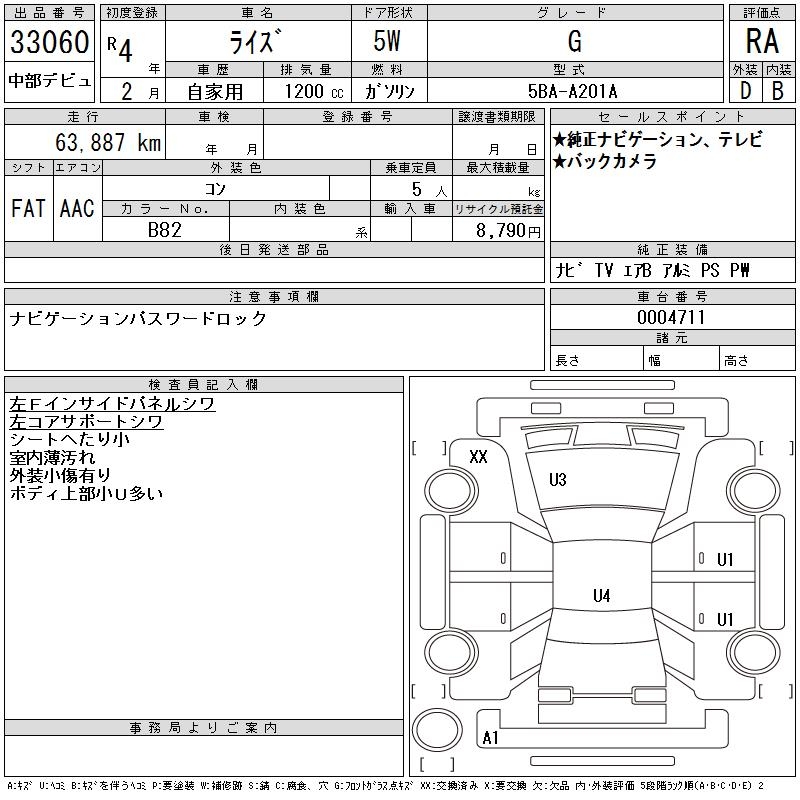Select the upper U1 door mark in diagram
This screenshot has width=800, height=800.
click(x=725, y=560)
